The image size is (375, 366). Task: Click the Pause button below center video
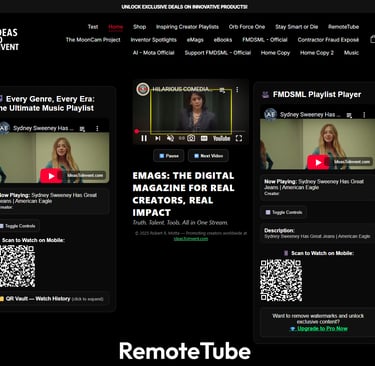[169, 156]
